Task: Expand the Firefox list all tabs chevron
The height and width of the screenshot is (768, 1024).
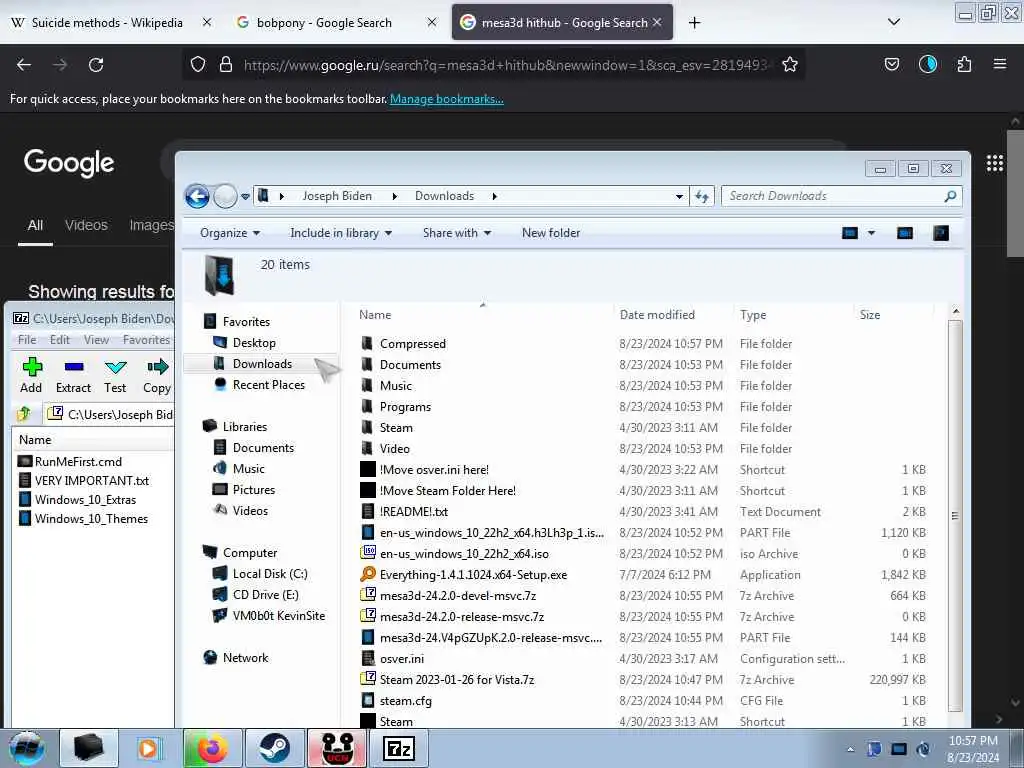Action: 894,22
